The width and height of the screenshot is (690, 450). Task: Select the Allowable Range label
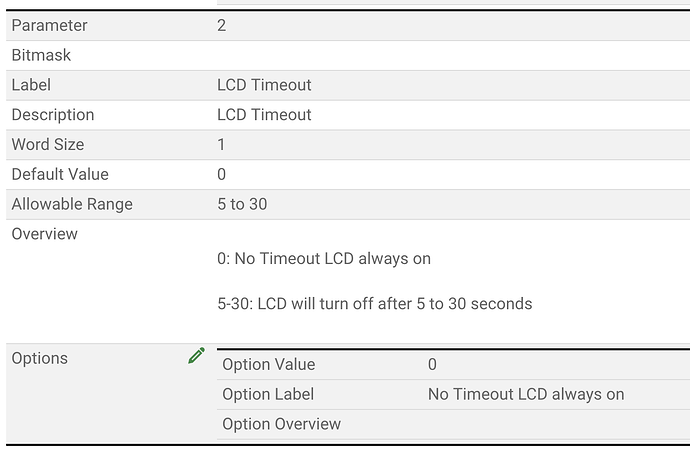tap(72, 205)
